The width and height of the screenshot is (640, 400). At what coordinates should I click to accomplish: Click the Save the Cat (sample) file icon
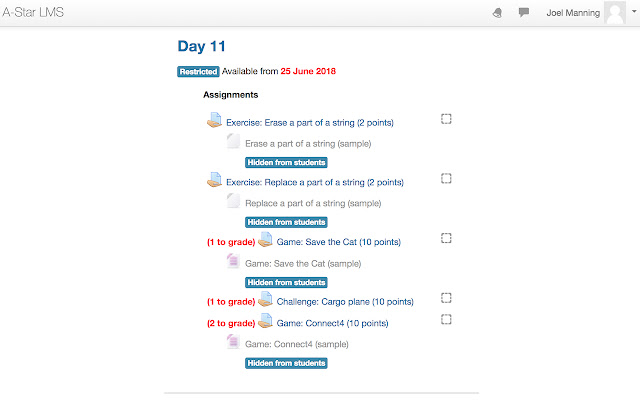(233, 262)
